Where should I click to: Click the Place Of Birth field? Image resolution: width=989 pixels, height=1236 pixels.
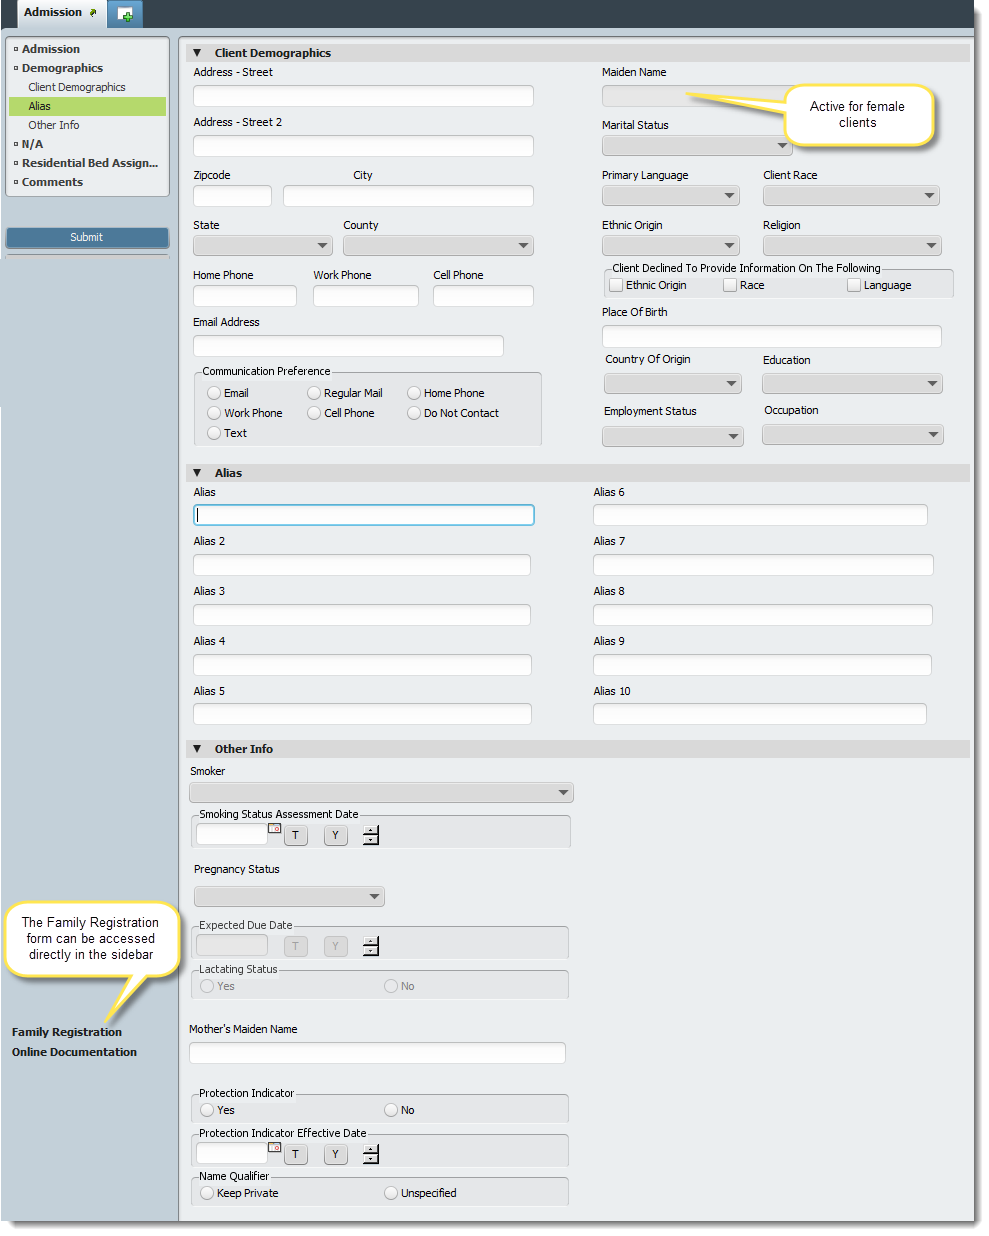point(772,336)
